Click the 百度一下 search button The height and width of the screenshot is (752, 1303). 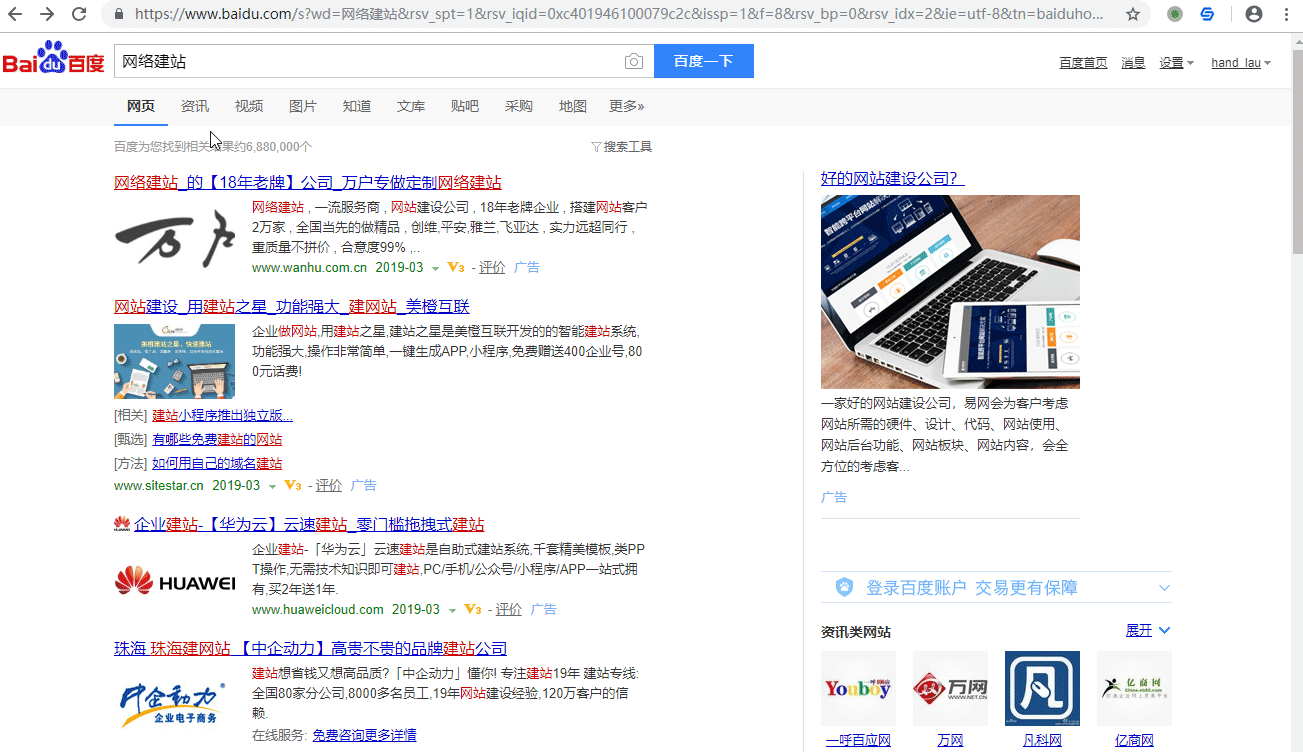(x=703, y=61)
